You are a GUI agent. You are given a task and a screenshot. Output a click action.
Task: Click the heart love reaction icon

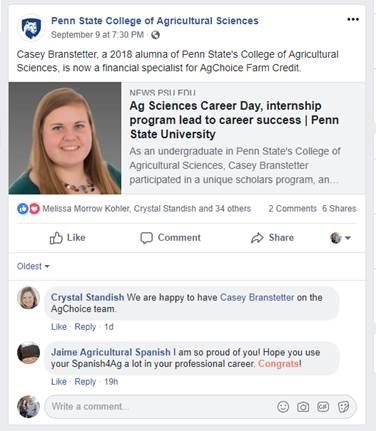pos(34,209)
